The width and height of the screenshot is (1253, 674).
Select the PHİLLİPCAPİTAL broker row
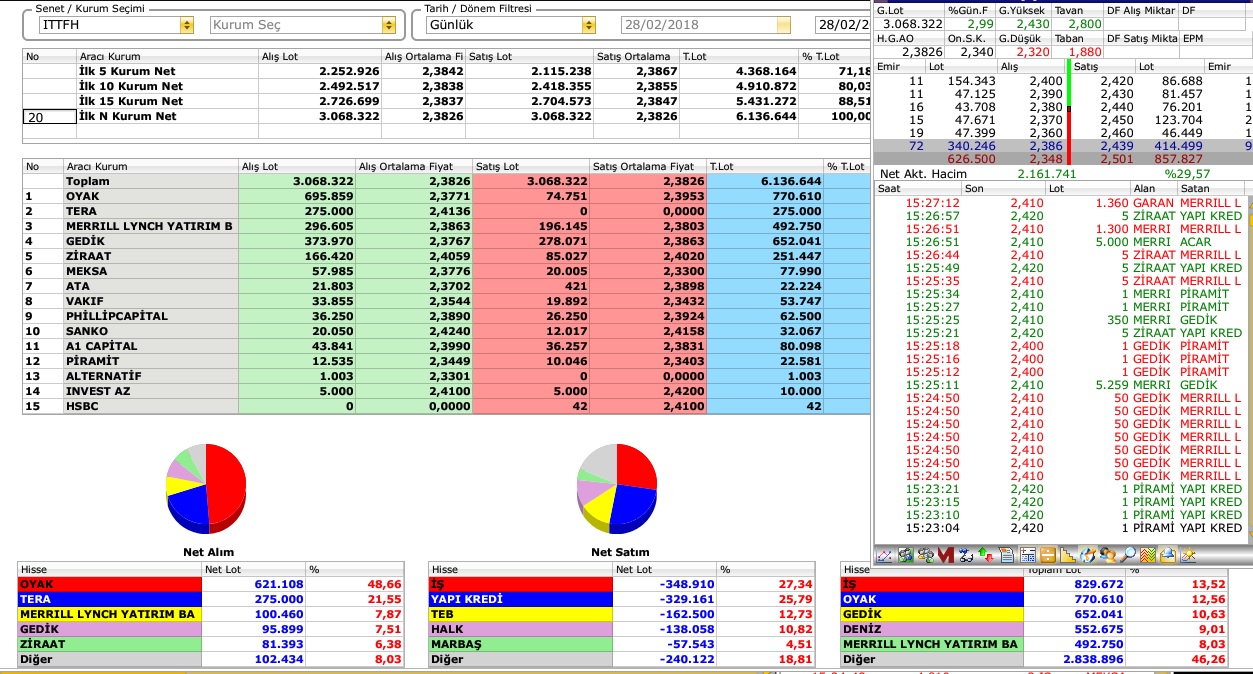(446, 316)
